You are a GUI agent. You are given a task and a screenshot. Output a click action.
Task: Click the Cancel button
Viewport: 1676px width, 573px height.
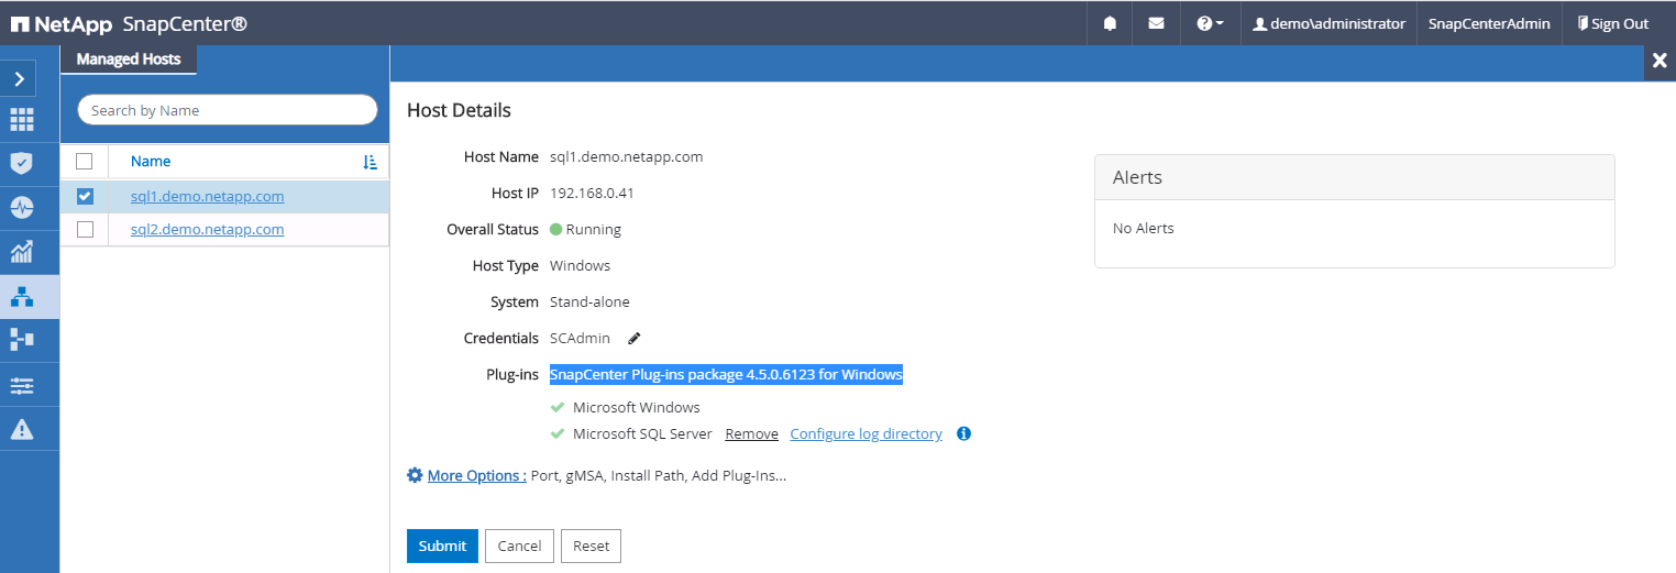(x=519, y=546)
